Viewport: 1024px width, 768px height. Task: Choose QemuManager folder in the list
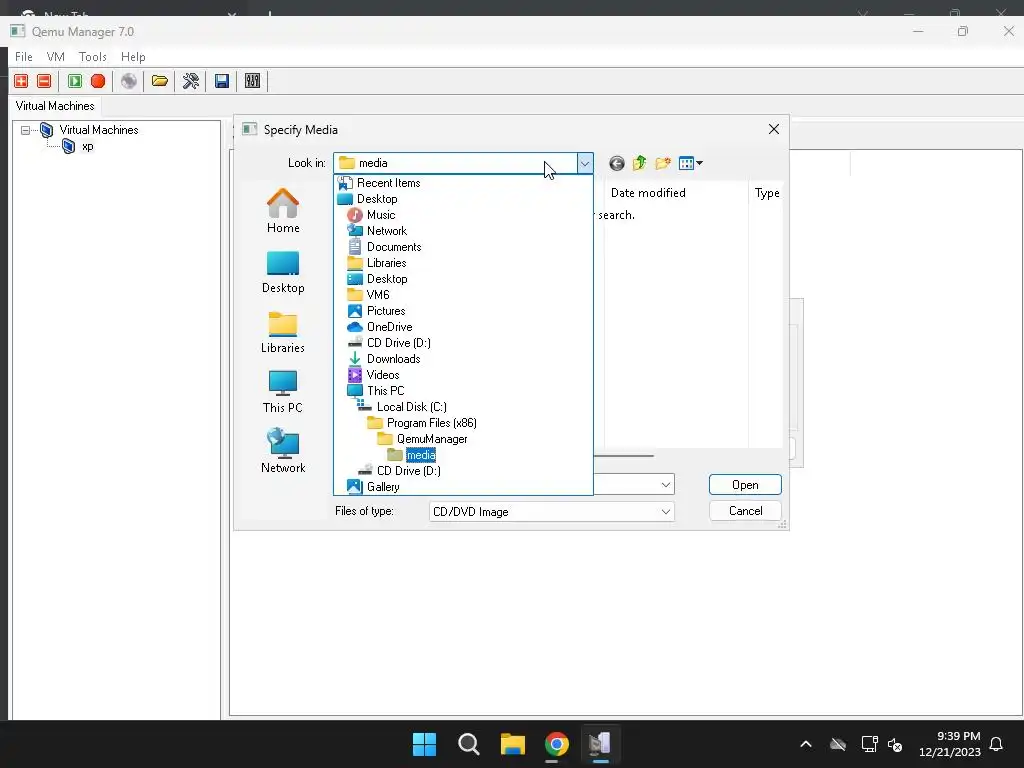[432, 439]
